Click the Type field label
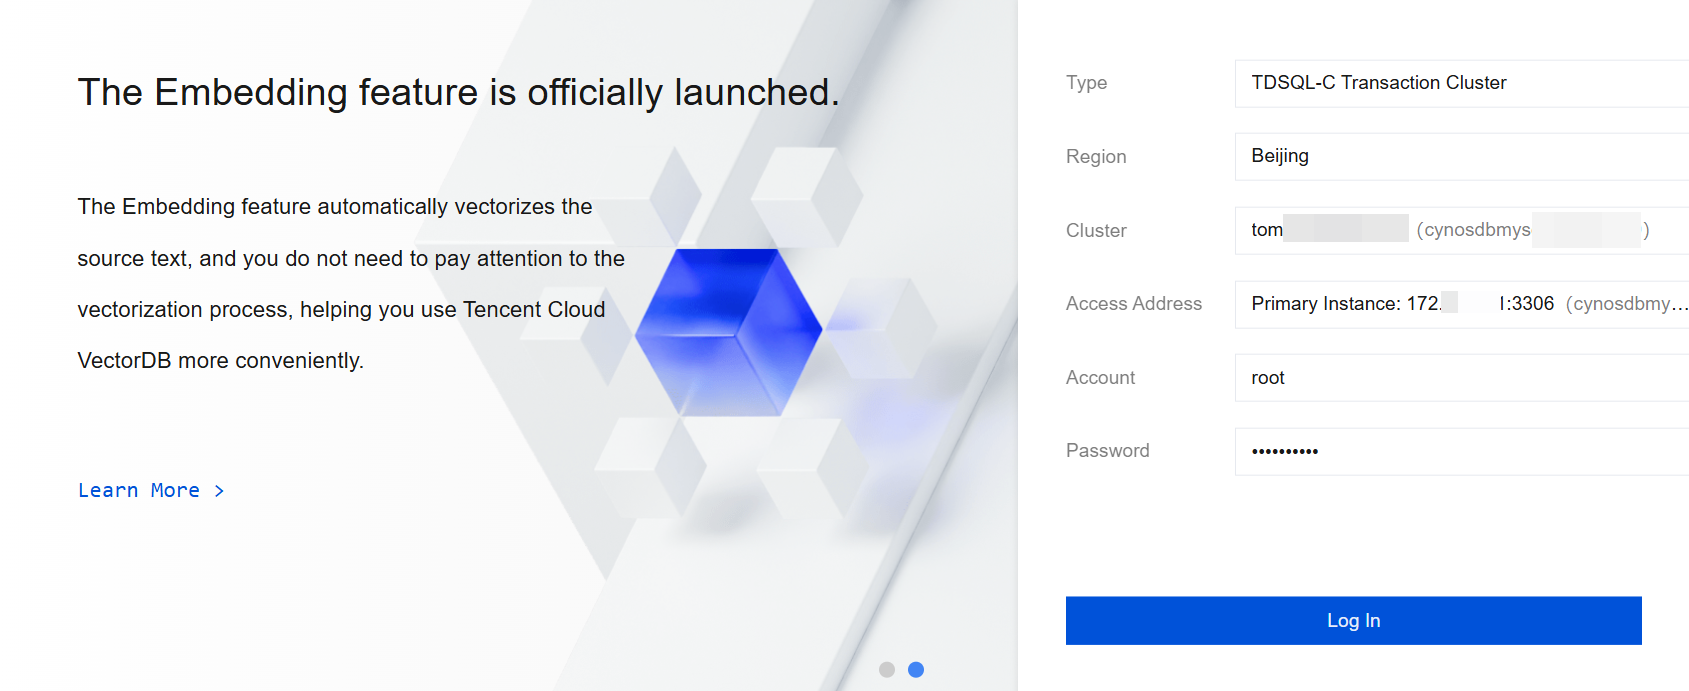This screenshot has width=1689, height=691. (1086, 83)
